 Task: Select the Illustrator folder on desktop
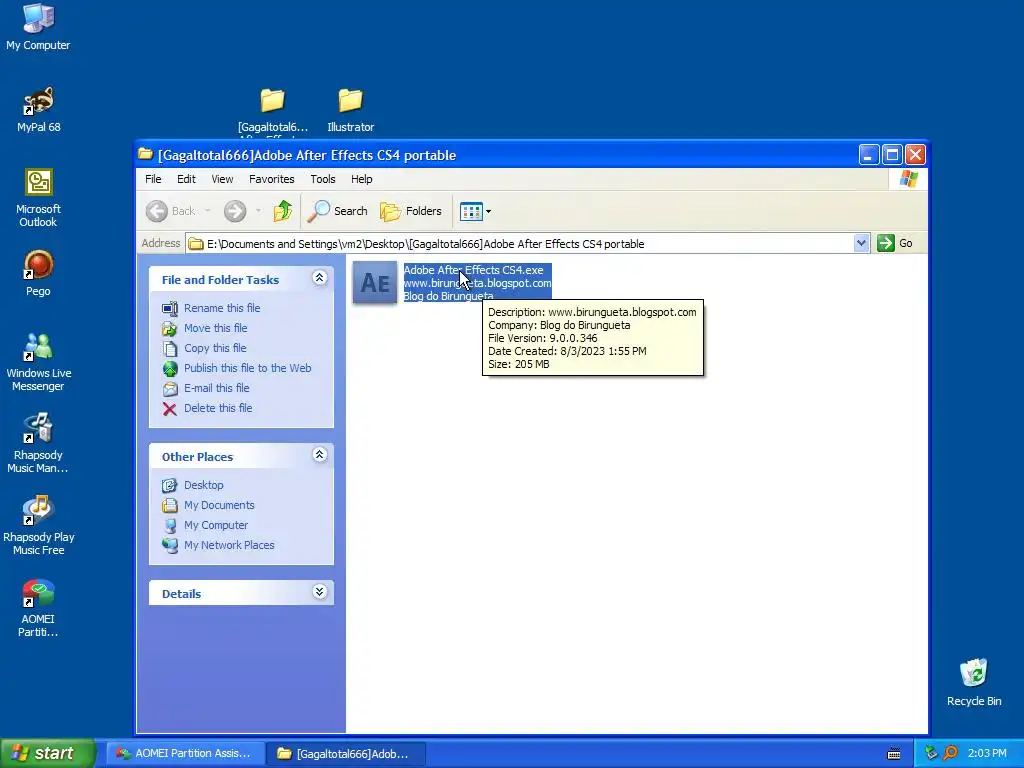[350, 110]
